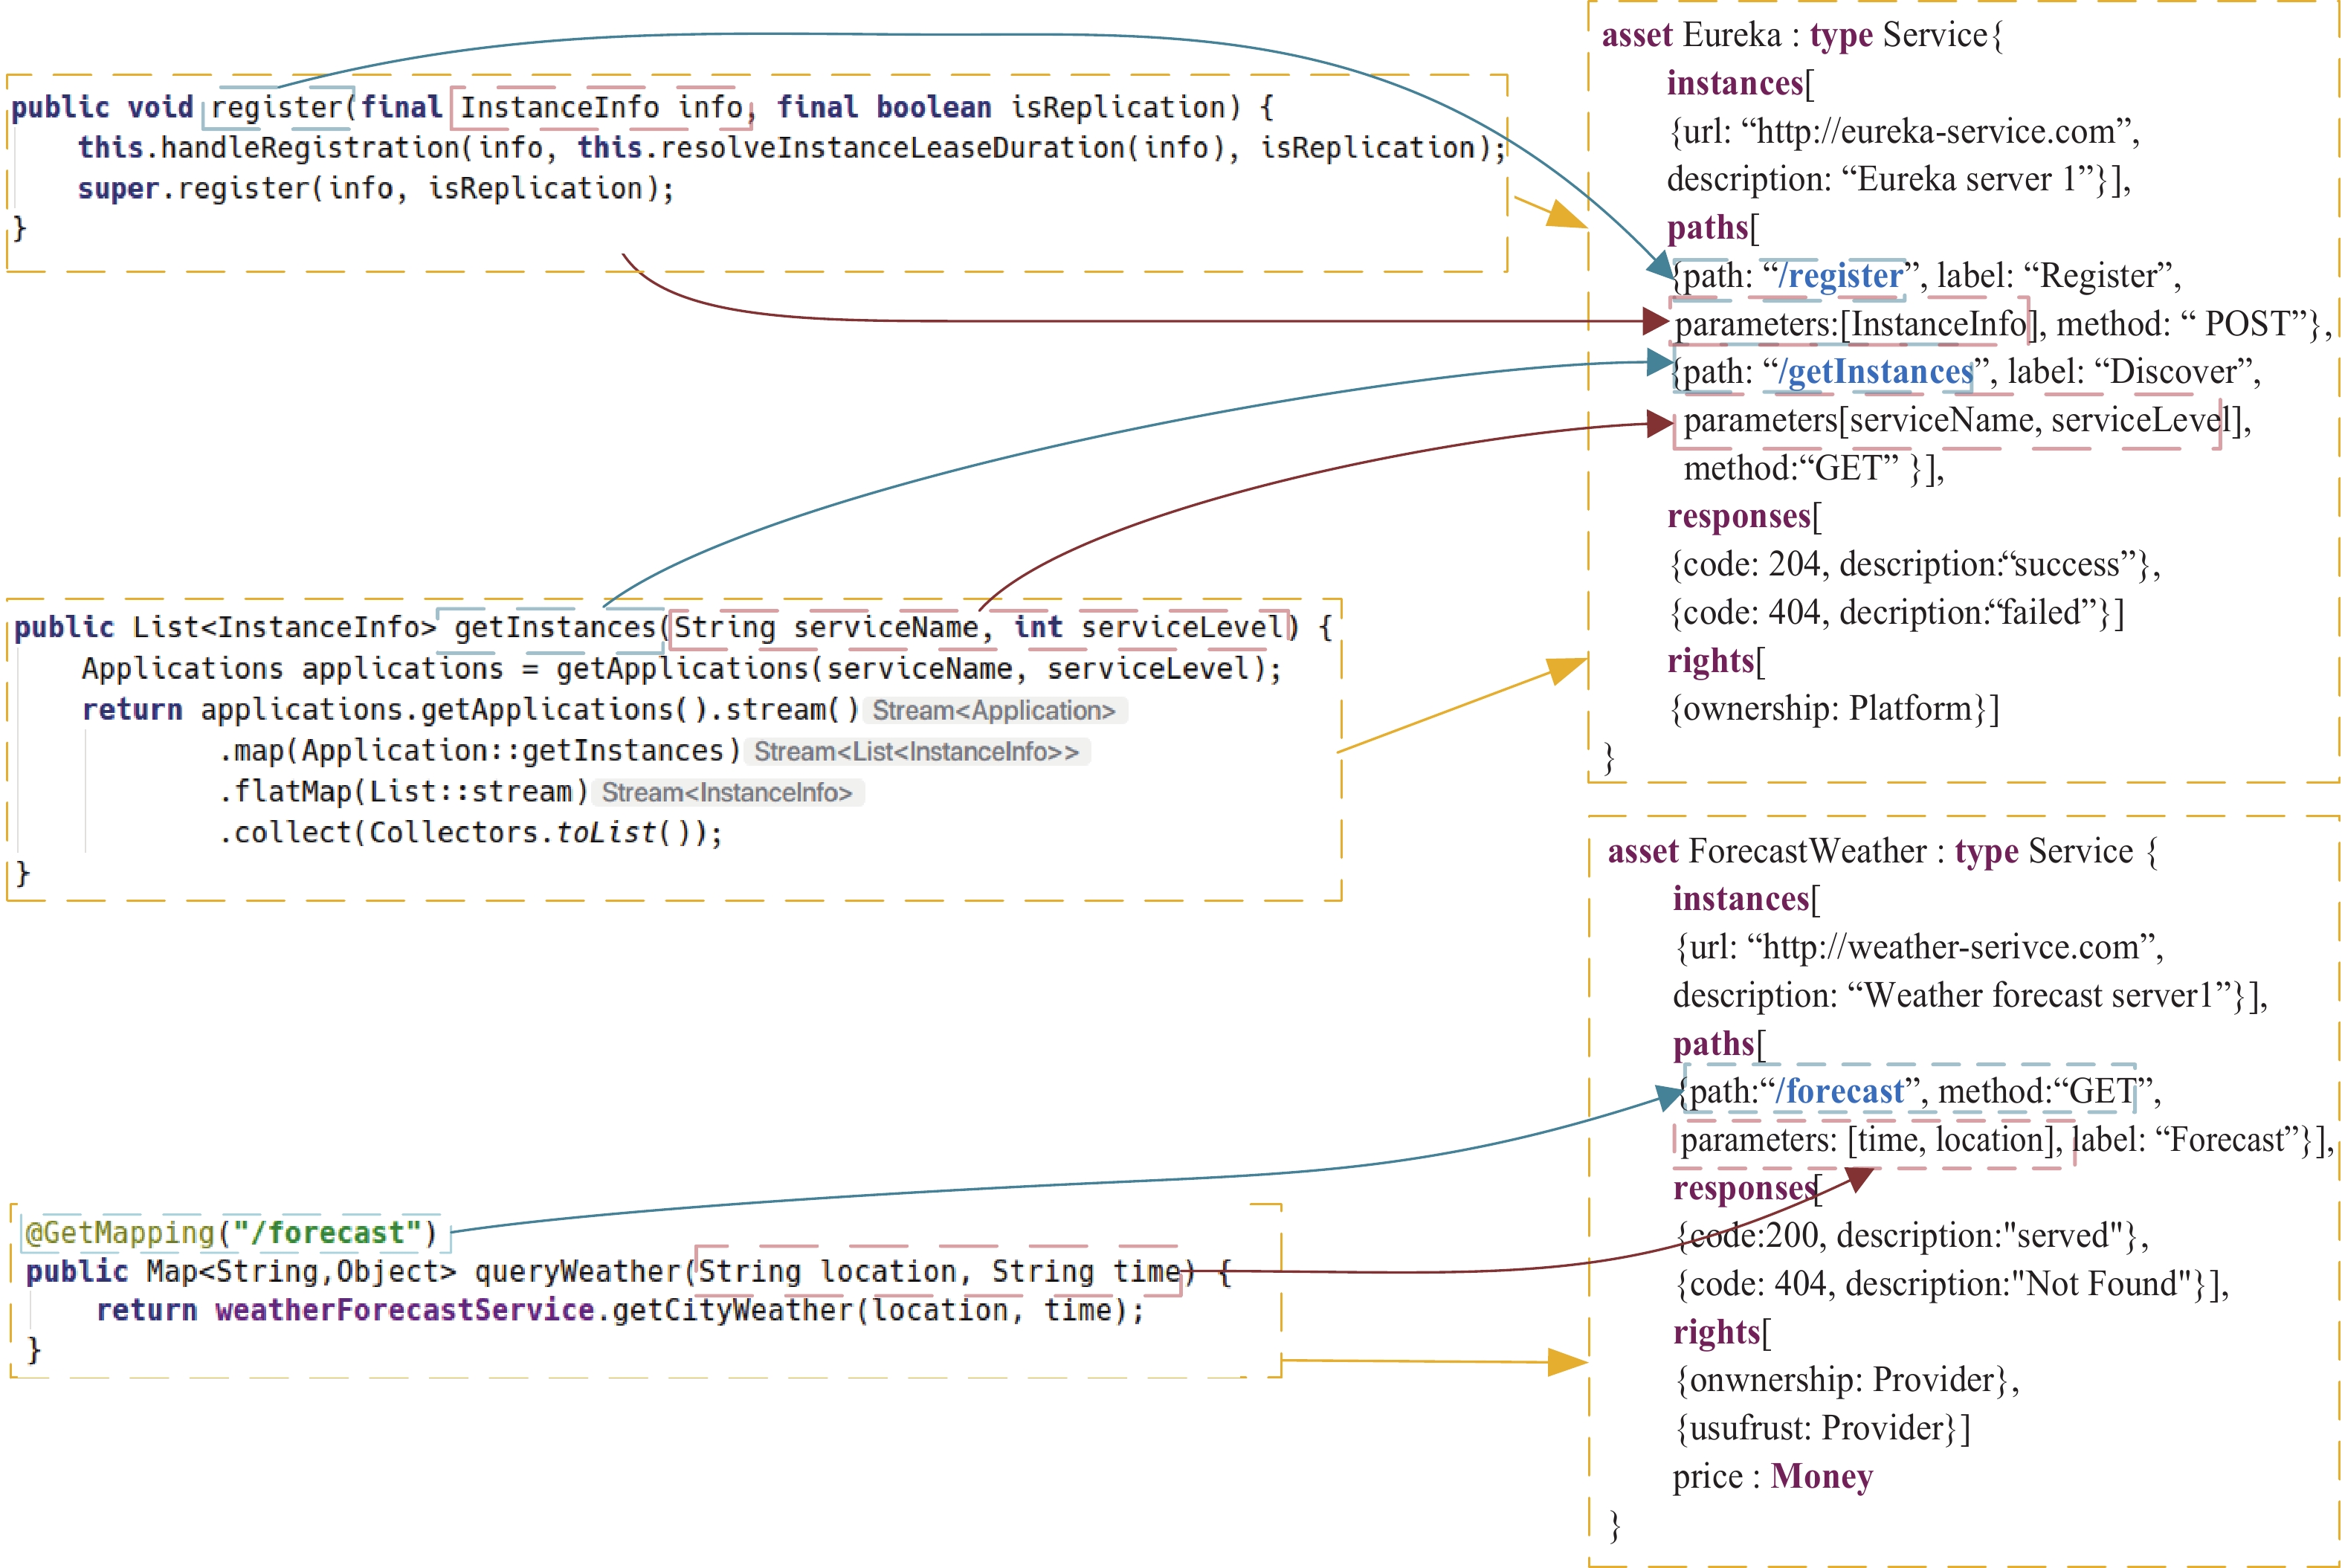Click "{onwnership: Provider}," line

pos(1847,1379)
